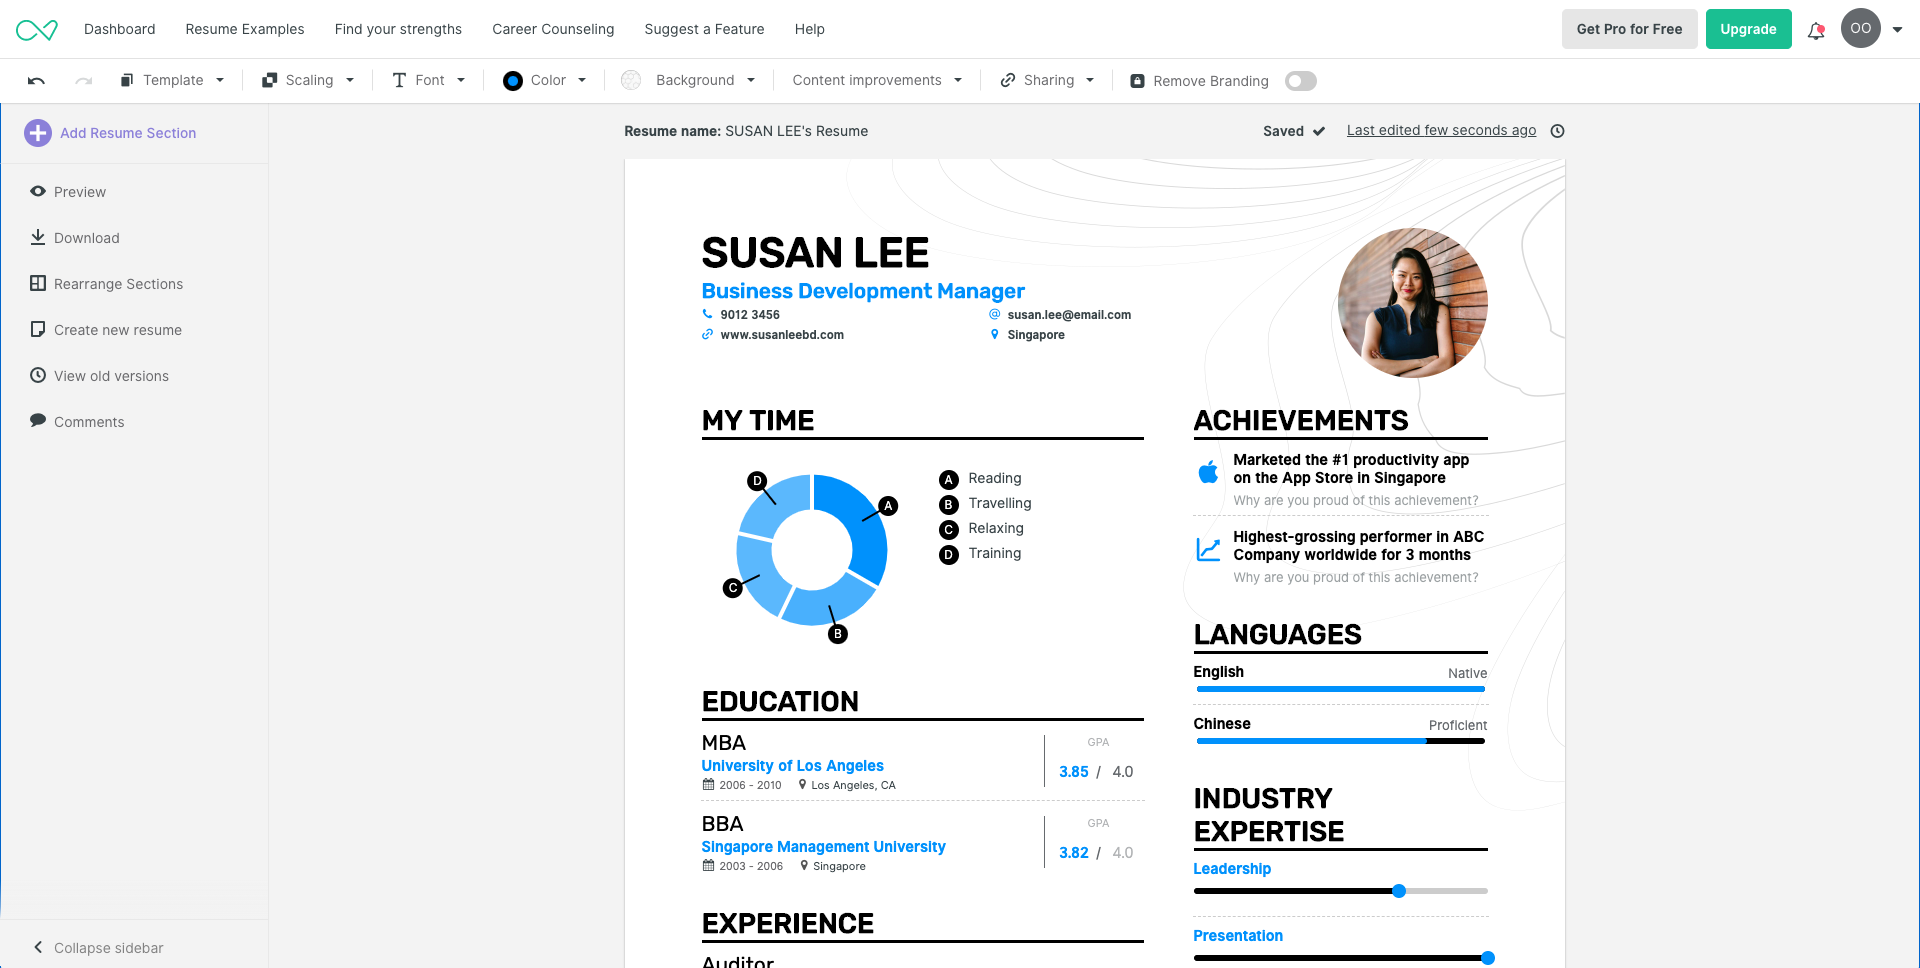Go to Resume Examples menu item
Viewport: 1920px width, 968px height.
coord(245,29)
